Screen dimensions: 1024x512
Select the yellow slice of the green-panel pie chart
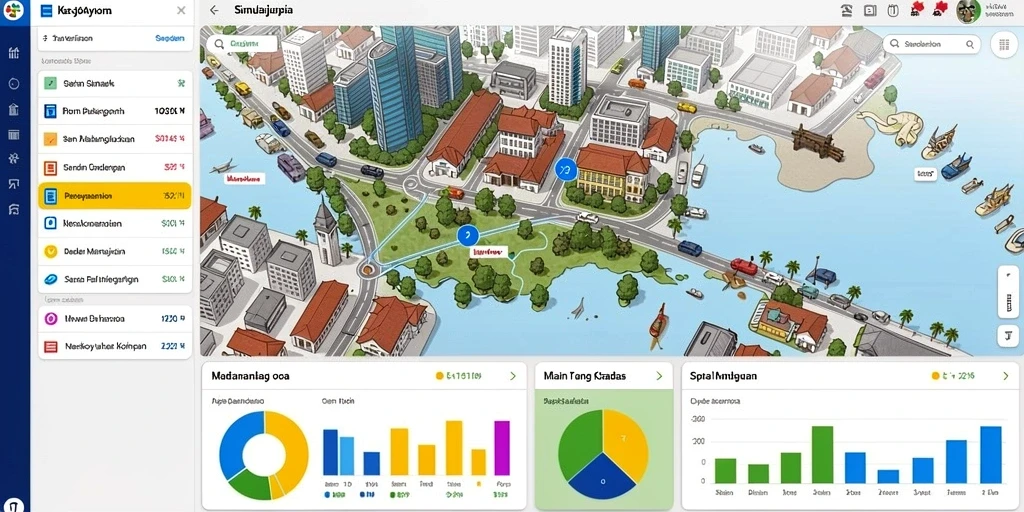coord(624,441)
